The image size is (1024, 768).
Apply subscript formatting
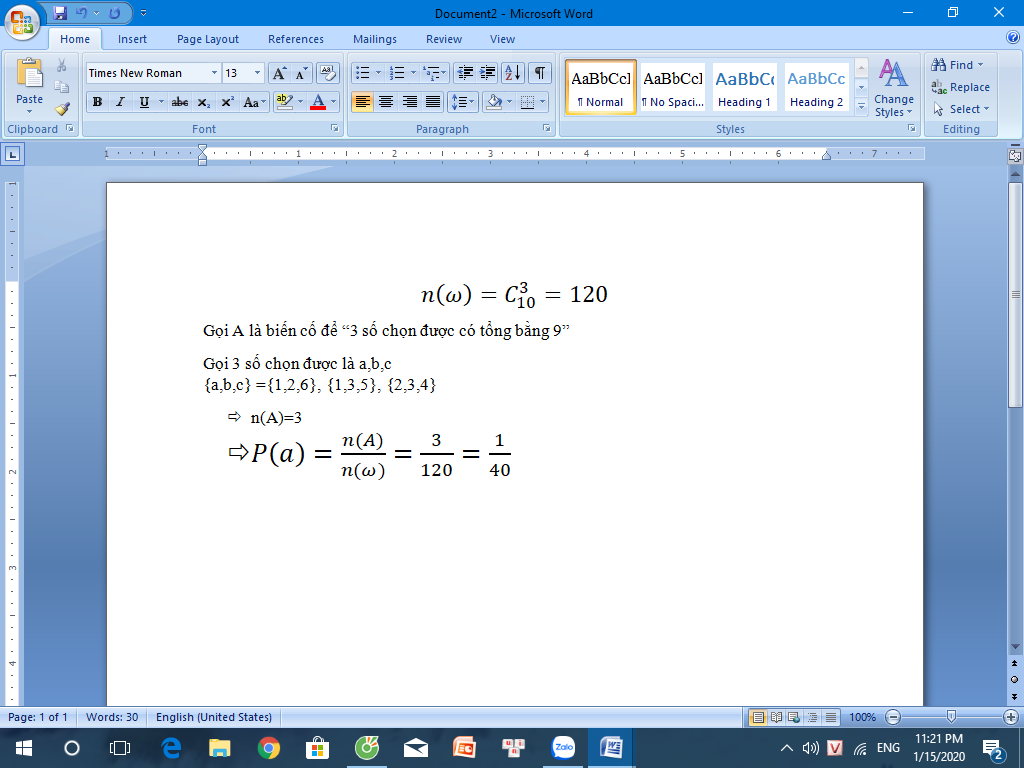[204, 103]
